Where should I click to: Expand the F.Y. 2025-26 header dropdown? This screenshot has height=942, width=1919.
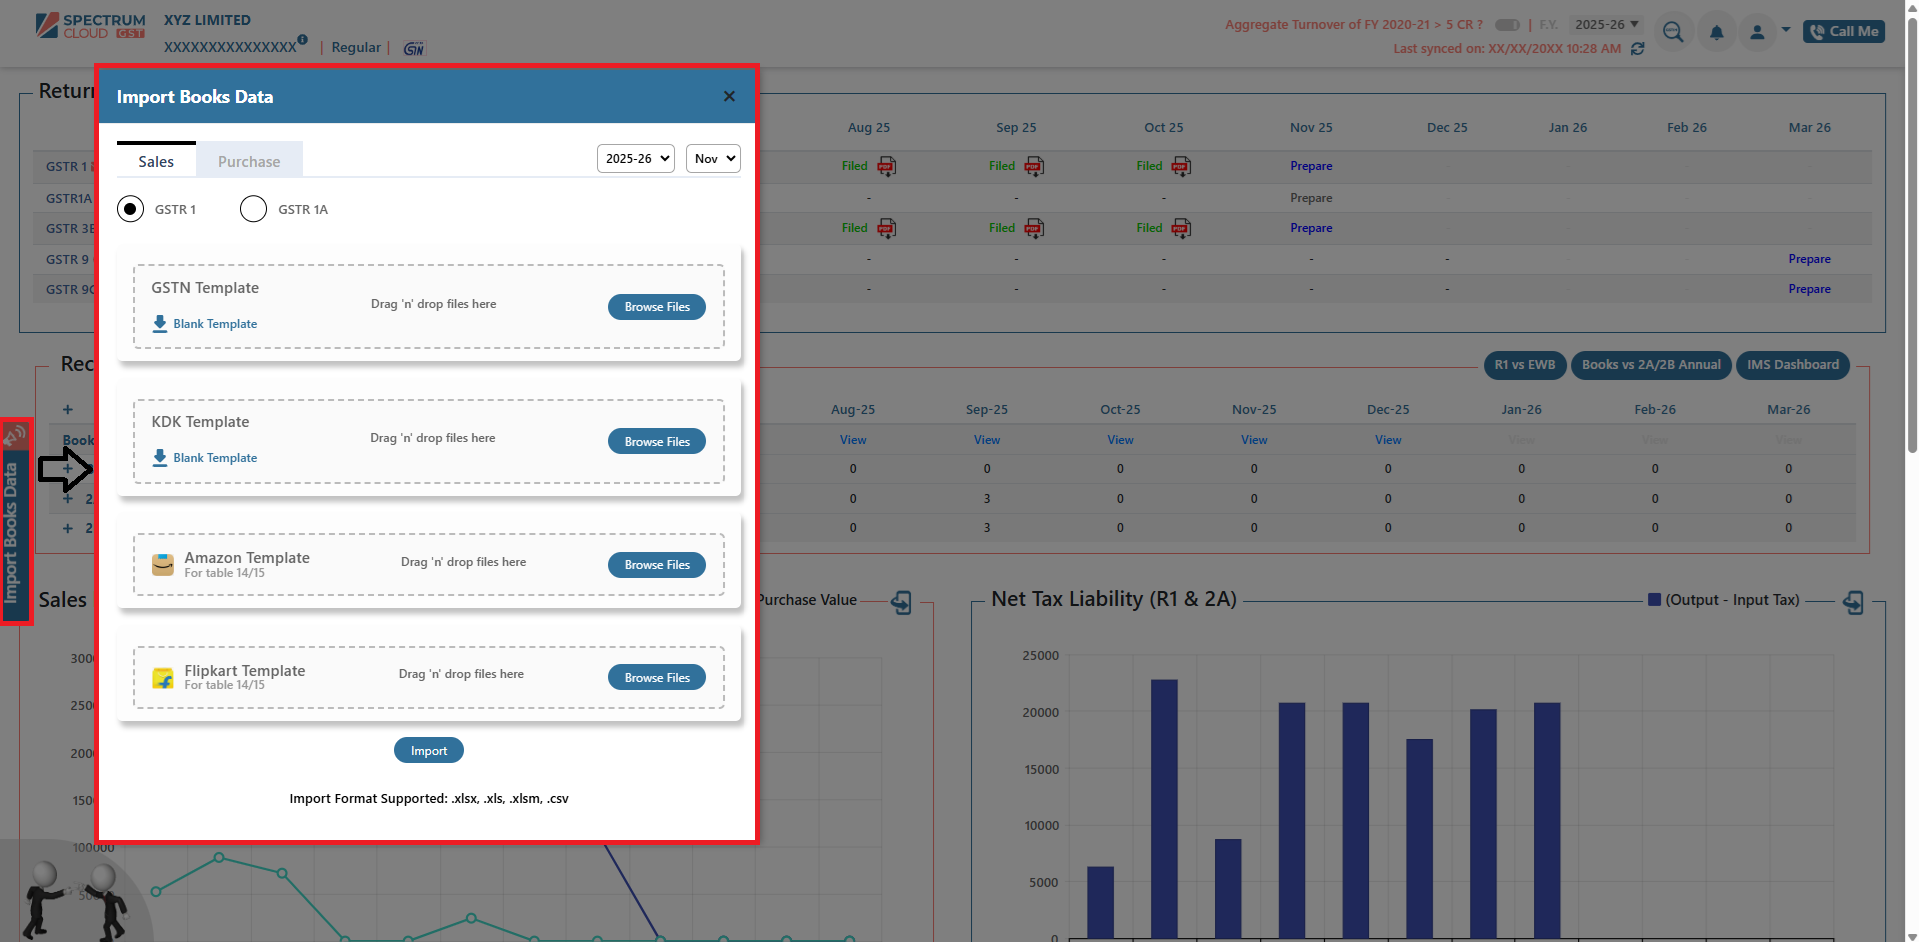pyautogui.click(x=1606, y=25)
